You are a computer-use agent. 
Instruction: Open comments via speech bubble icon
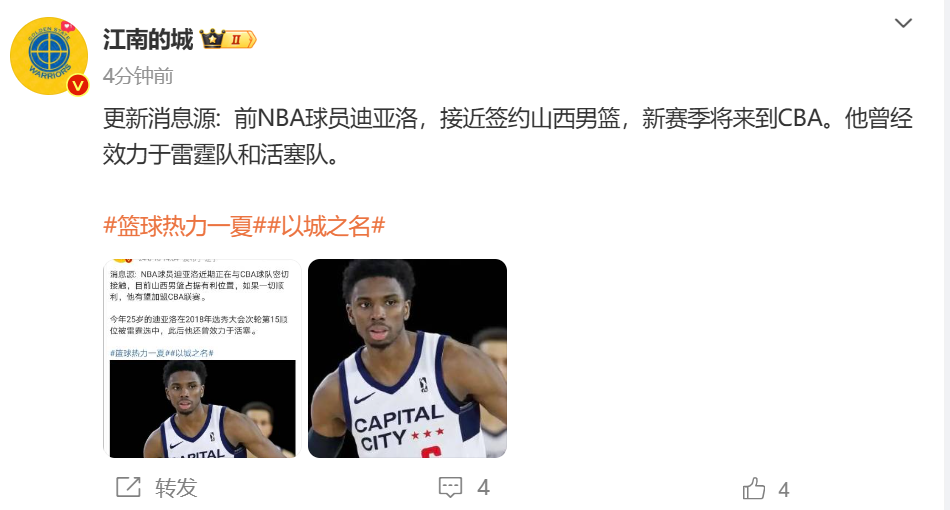(x=450, y=488)
